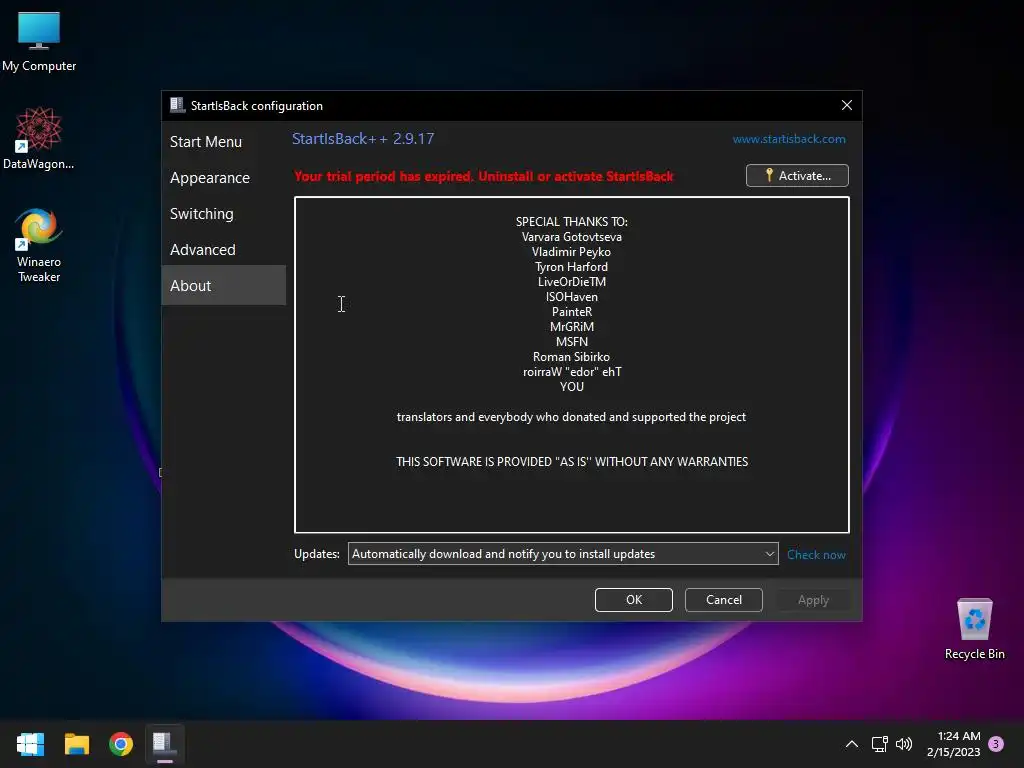This screenshot has width=1024, height=768.
Task: Select the About section
Action: 224,285
